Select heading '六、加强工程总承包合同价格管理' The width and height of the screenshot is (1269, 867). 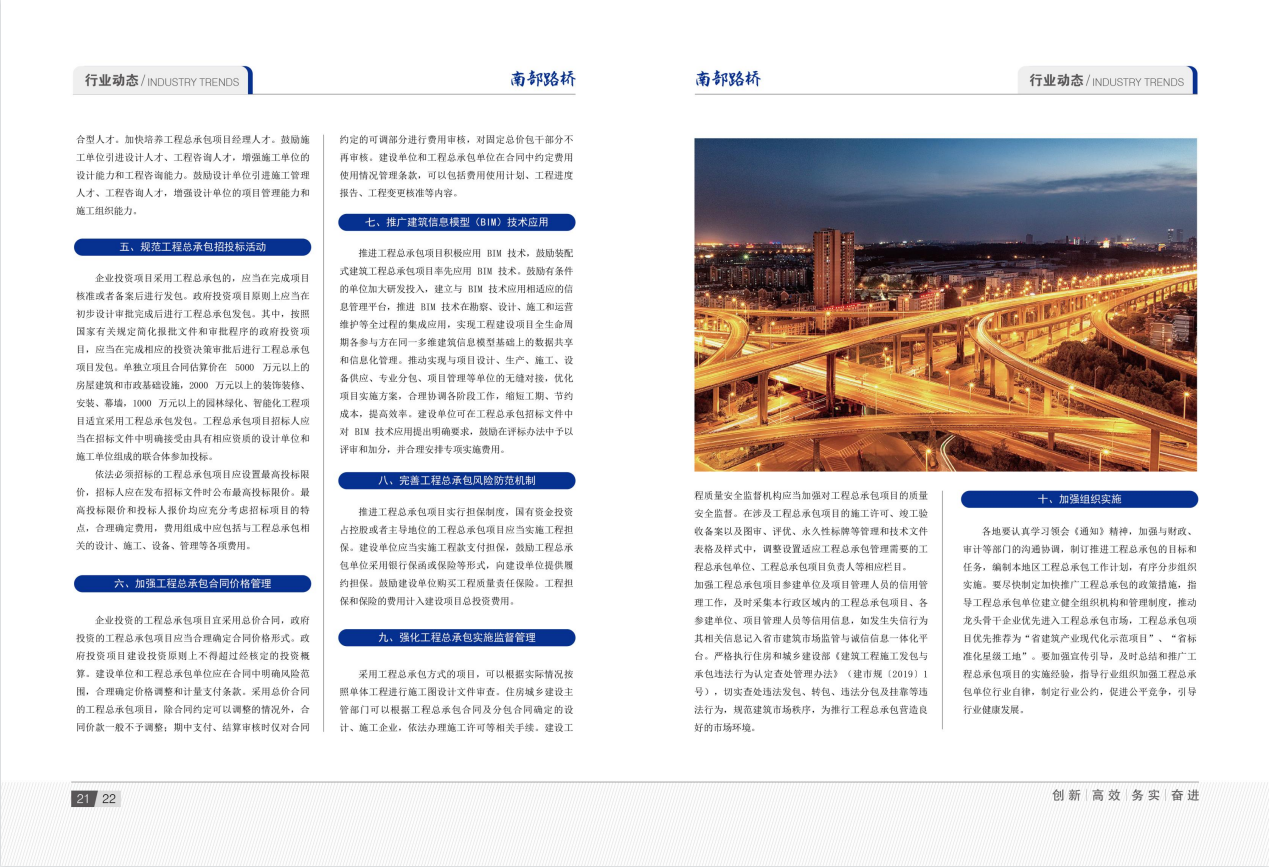click(x=192, y=583)
